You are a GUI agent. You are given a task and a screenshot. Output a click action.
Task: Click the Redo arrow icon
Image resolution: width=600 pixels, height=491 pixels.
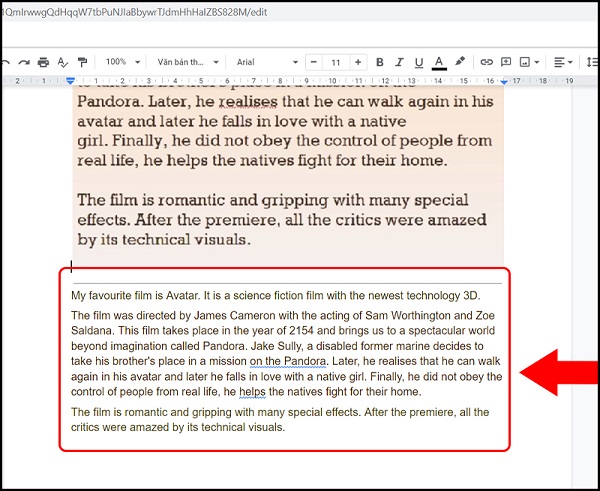pyautogui.click(x=24, y=62)
